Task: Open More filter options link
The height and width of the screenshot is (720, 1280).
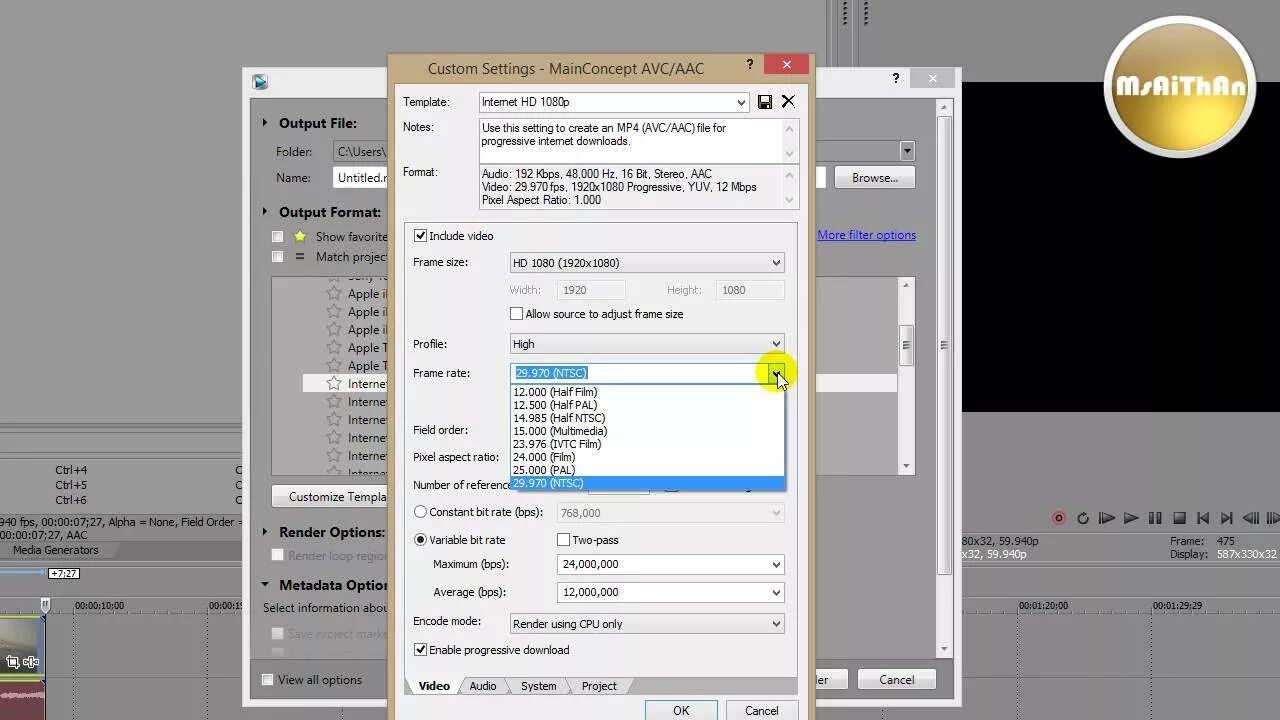Action: tap(866, 235)
